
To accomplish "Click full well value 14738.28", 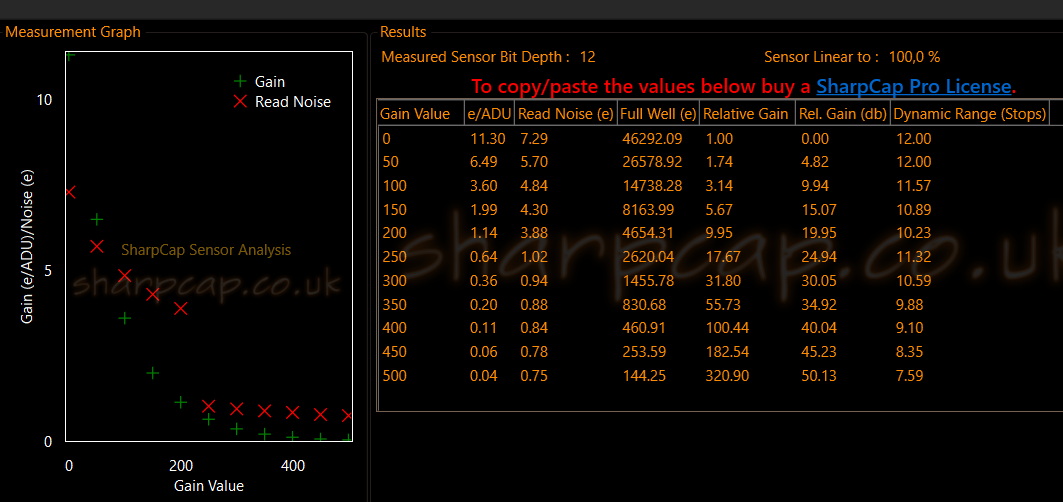I will coord(652,186).
